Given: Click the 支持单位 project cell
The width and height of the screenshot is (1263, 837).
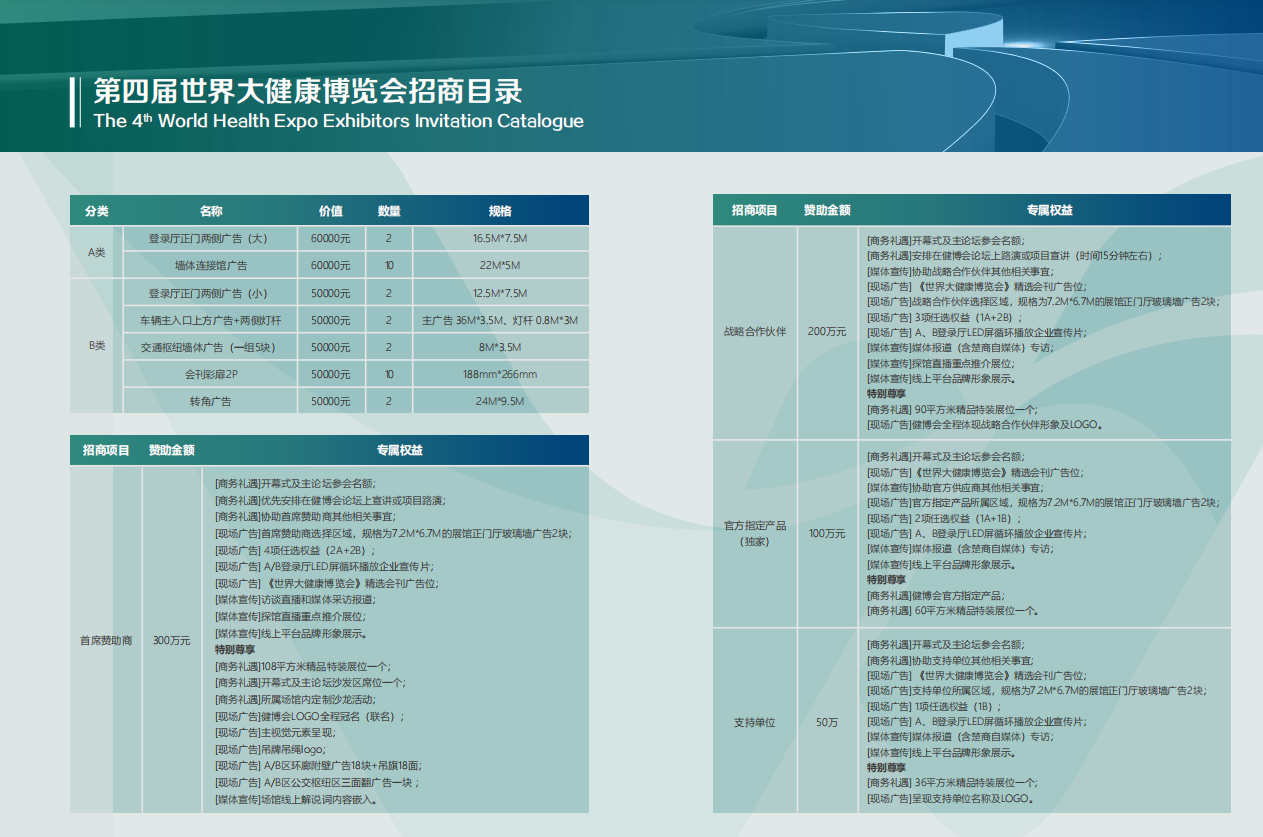Looking at the screenshot, I should coord(755,722).
